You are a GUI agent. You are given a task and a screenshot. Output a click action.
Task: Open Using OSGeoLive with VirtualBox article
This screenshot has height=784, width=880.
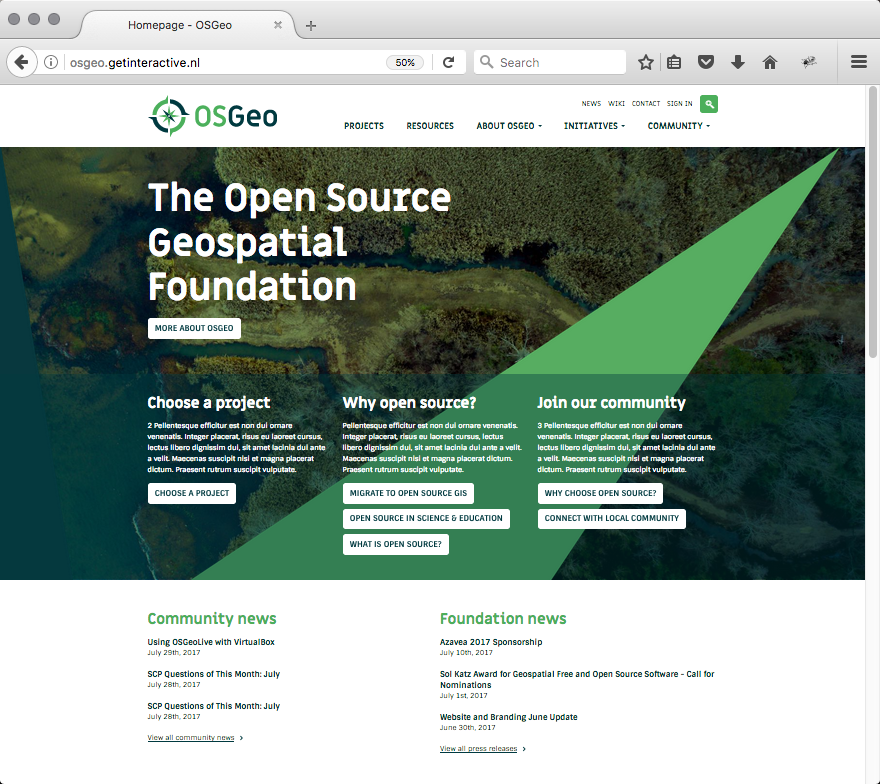pos(211,642)
